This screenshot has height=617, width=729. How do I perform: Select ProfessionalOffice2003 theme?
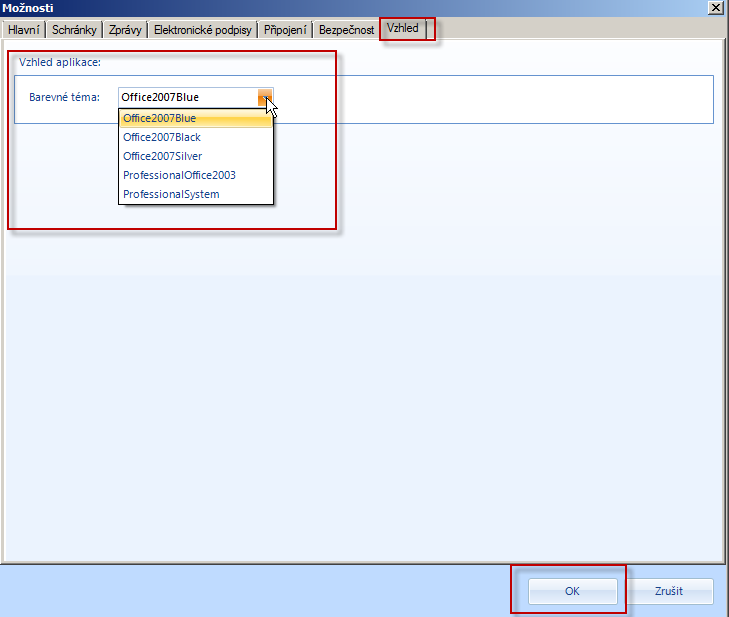point(196,175)
